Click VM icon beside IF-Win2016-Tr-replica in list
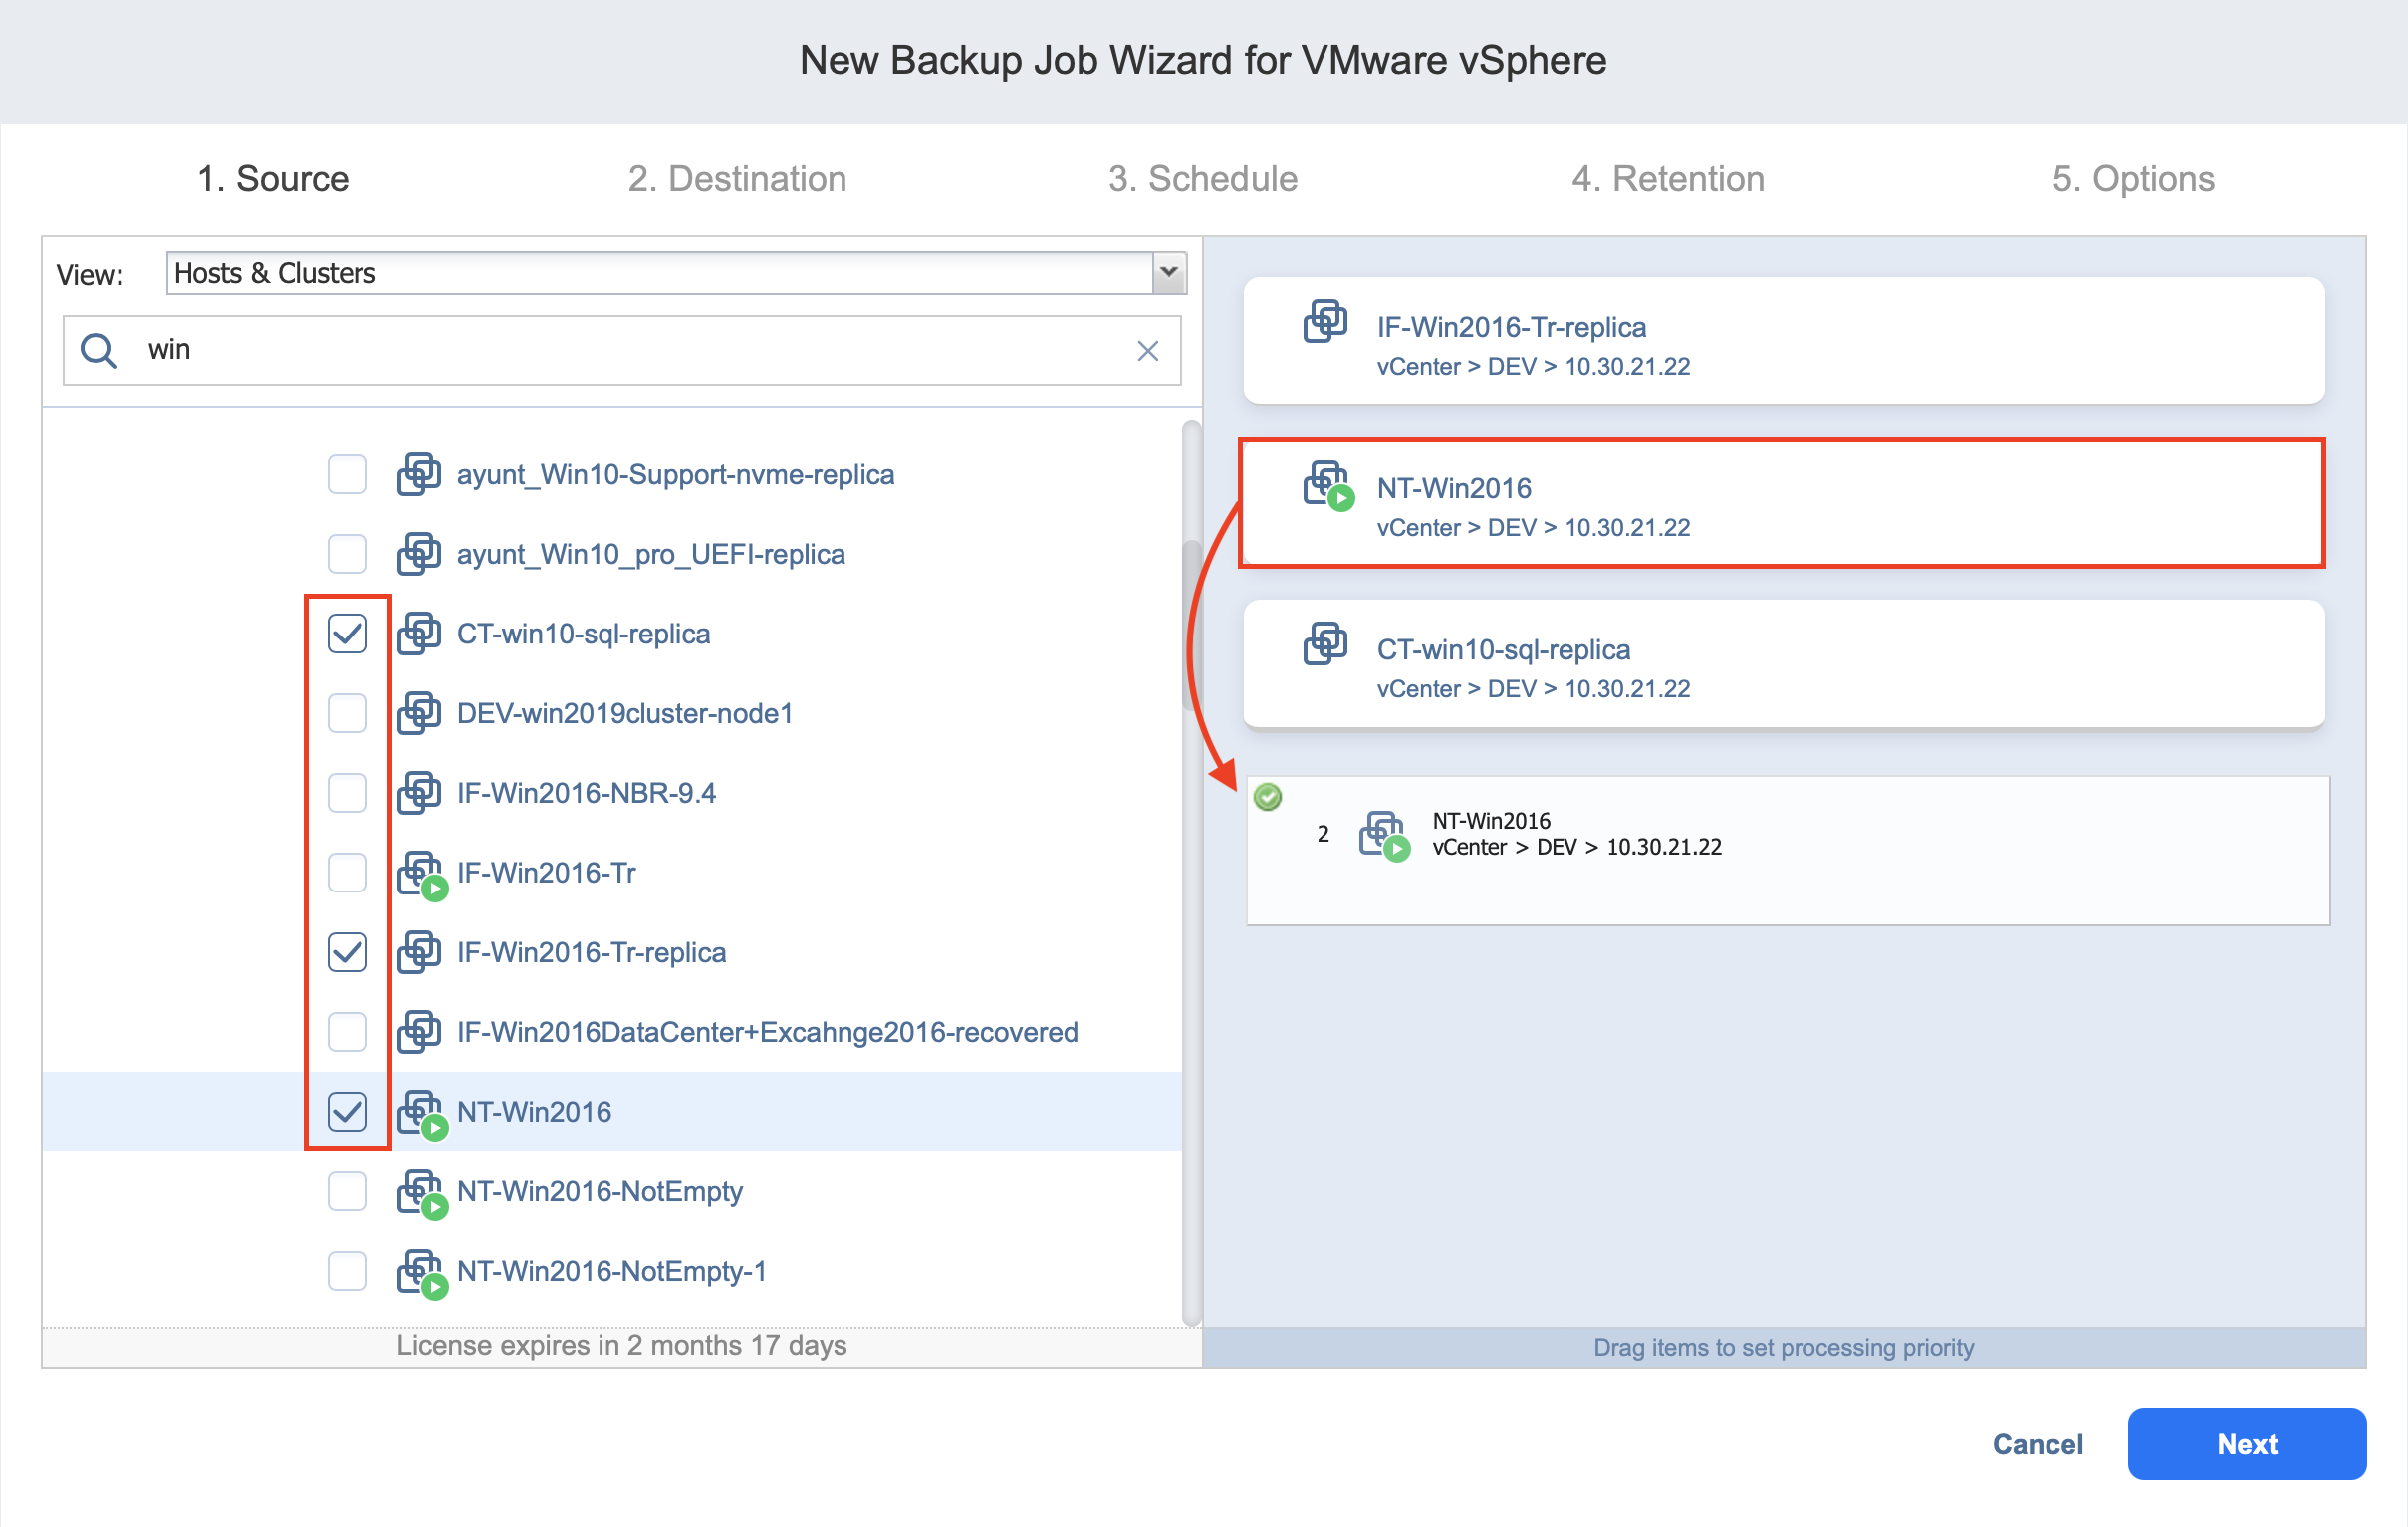Screen dimensions: 2408x1527 click(x=419, y=952)
